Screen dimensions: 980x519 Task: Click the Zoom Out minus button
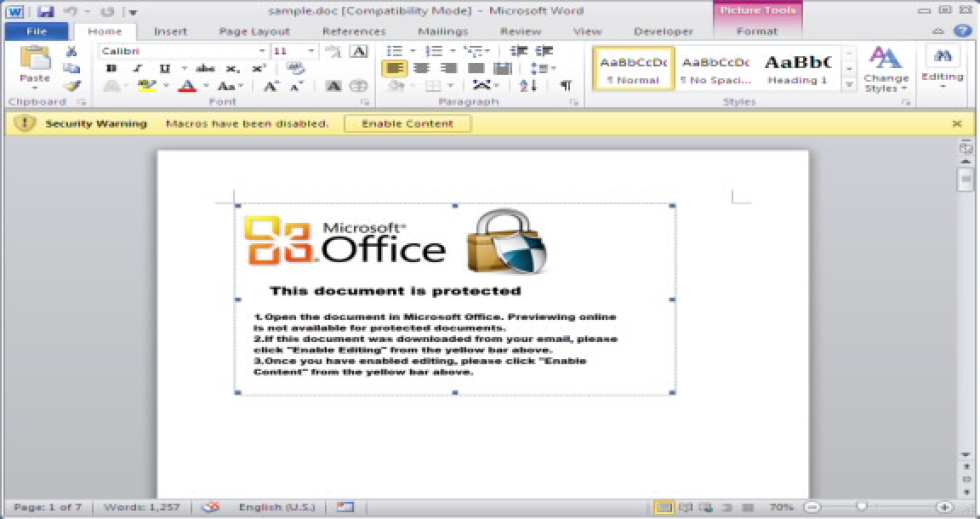coord(812,507)
